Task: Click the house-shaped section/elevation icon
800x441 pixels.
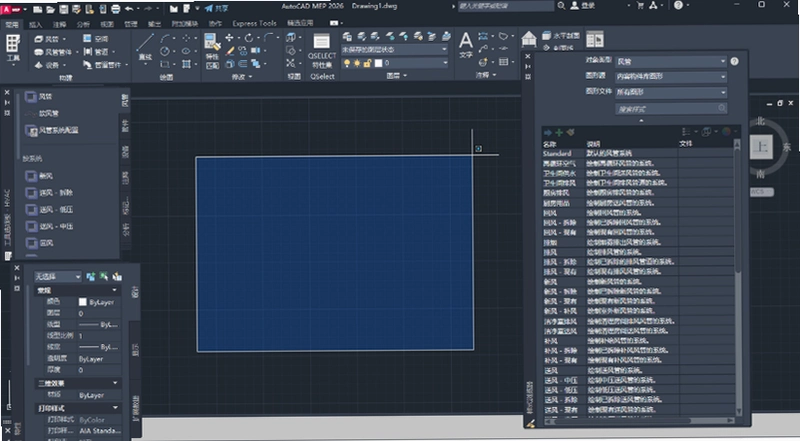Action: [x=529, y=39]
